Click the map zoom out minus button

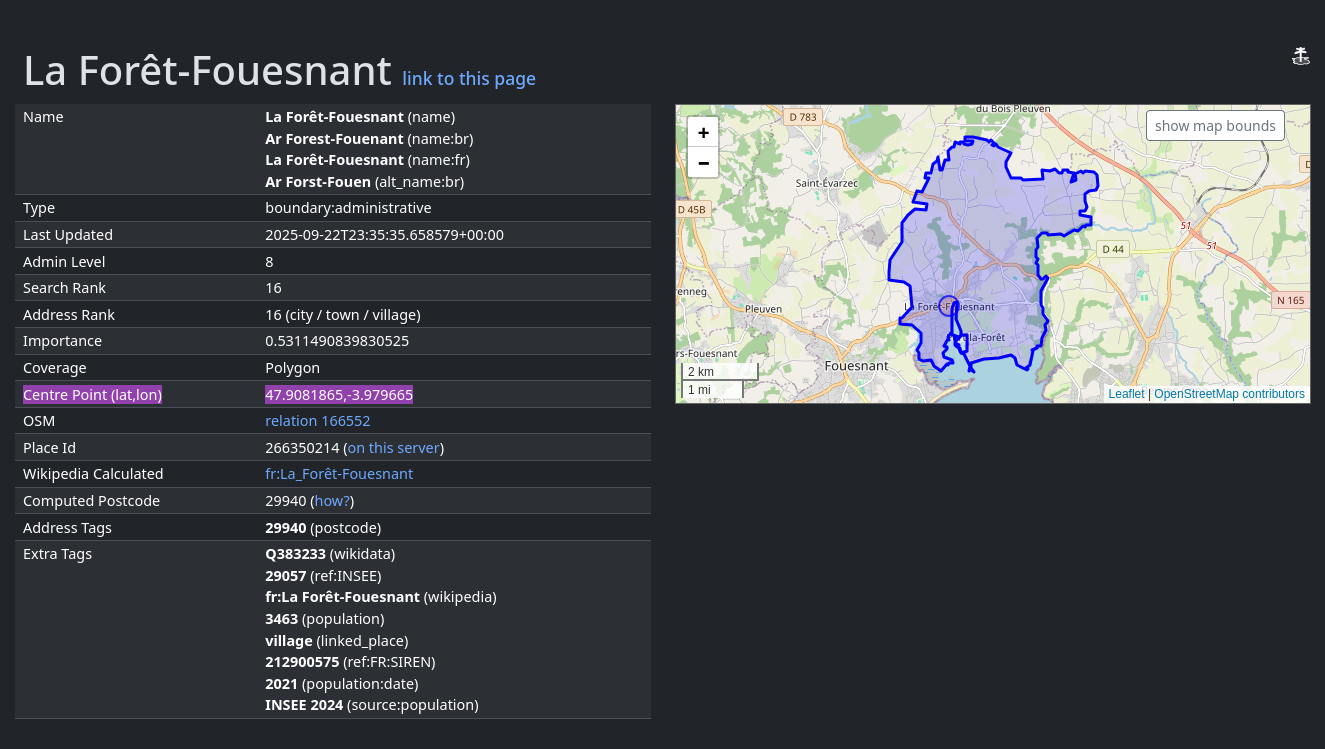703,162
